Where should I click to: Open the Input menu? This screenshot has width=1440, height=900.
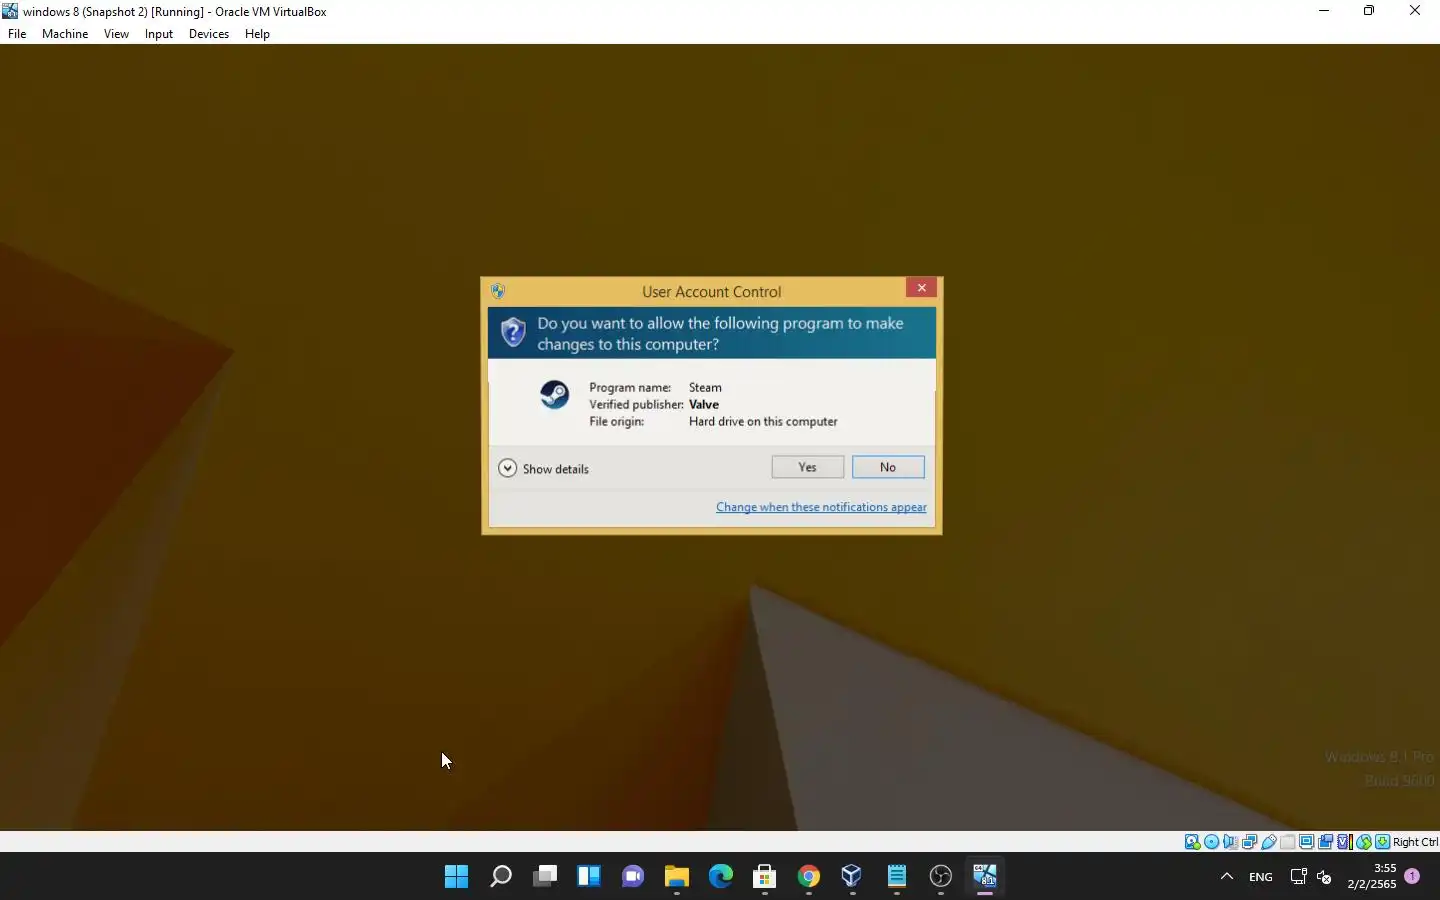tap(159, 34)
